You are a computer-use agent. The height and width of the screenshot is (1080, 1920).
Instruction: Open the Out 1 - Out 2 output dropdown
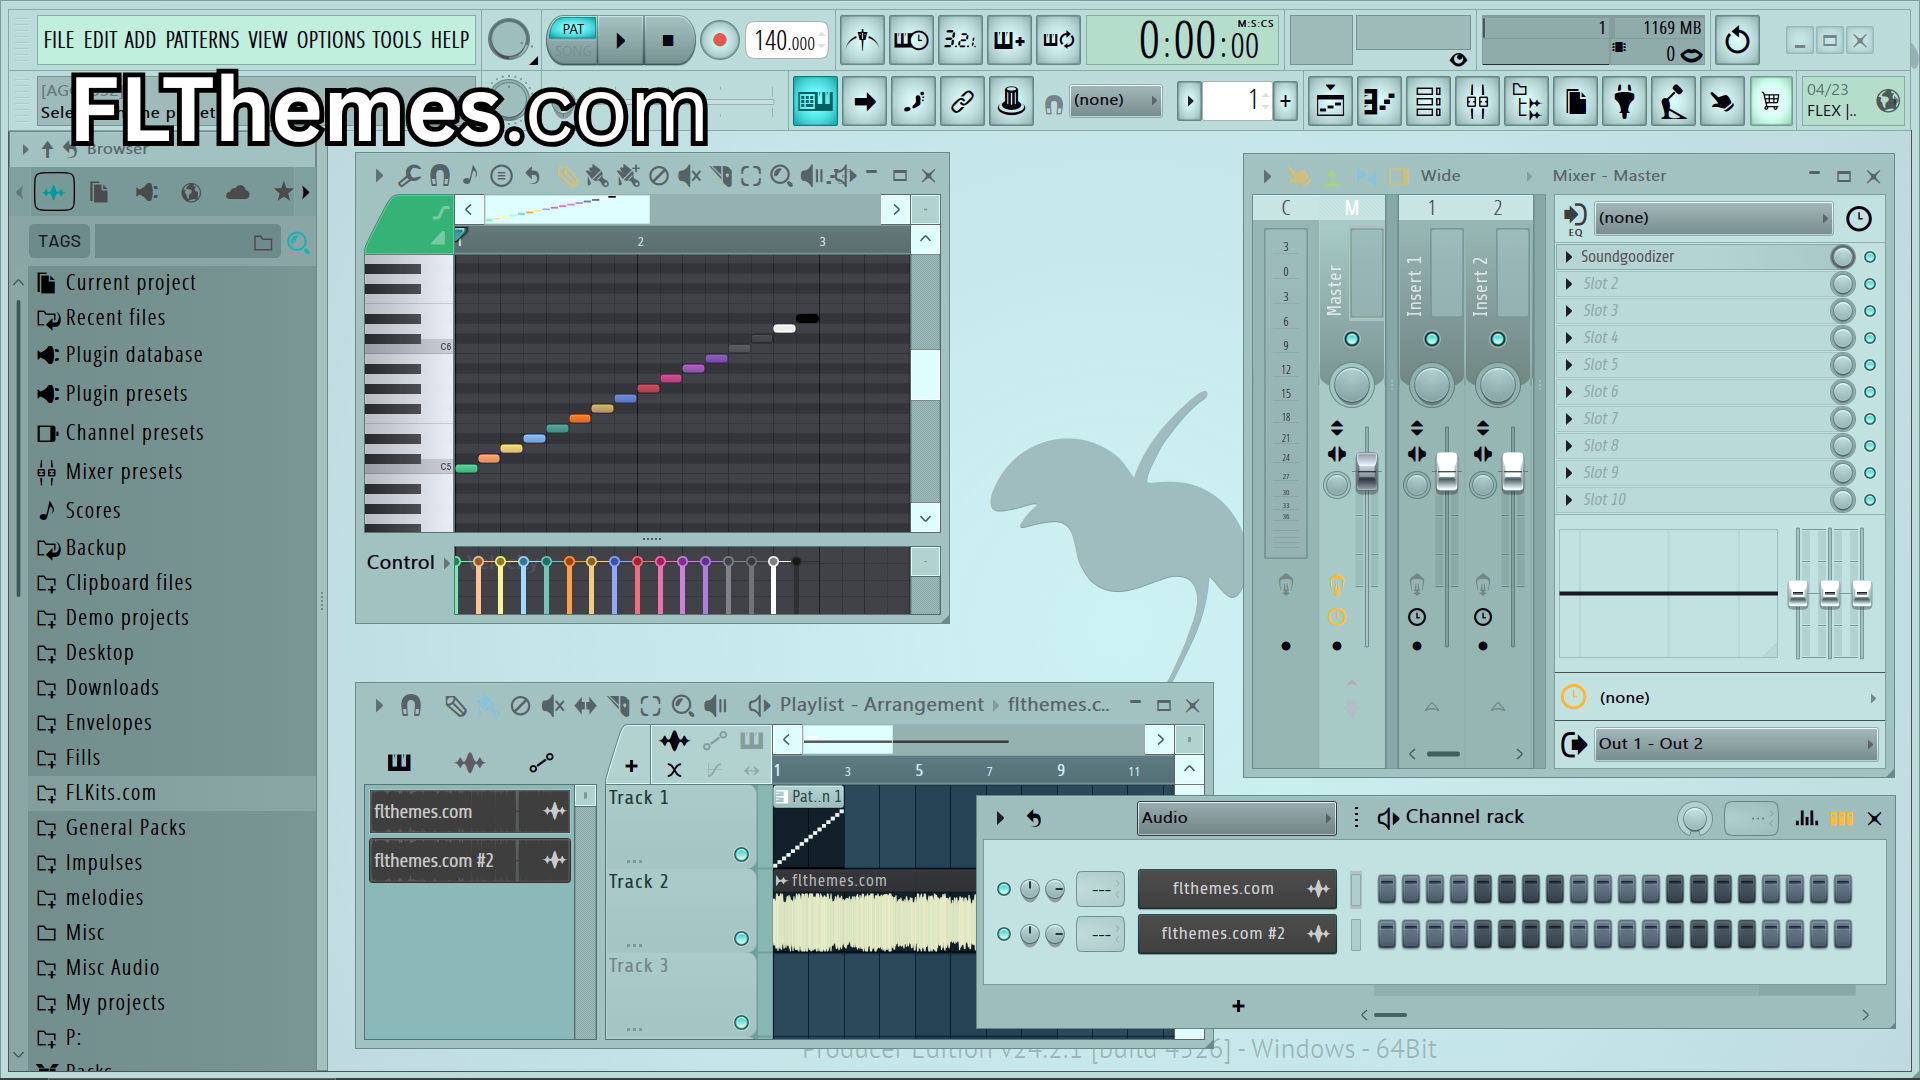(1735, 744)
